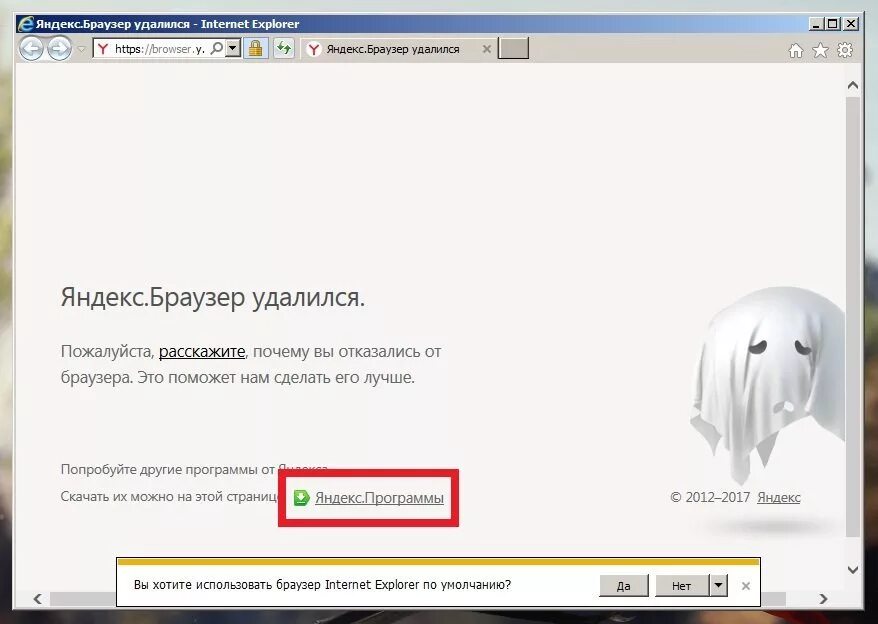Open the Яндекс.Программы link
Image resolution: width=878 pixels, height=624 pixels.
point(379,497)
